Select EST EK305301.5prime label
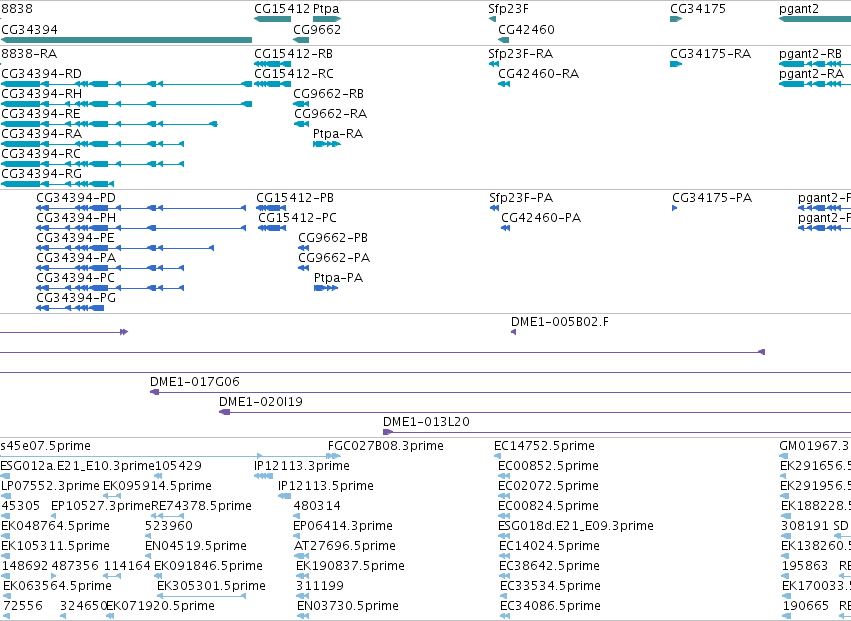851x621 pixels. (212, 586)
